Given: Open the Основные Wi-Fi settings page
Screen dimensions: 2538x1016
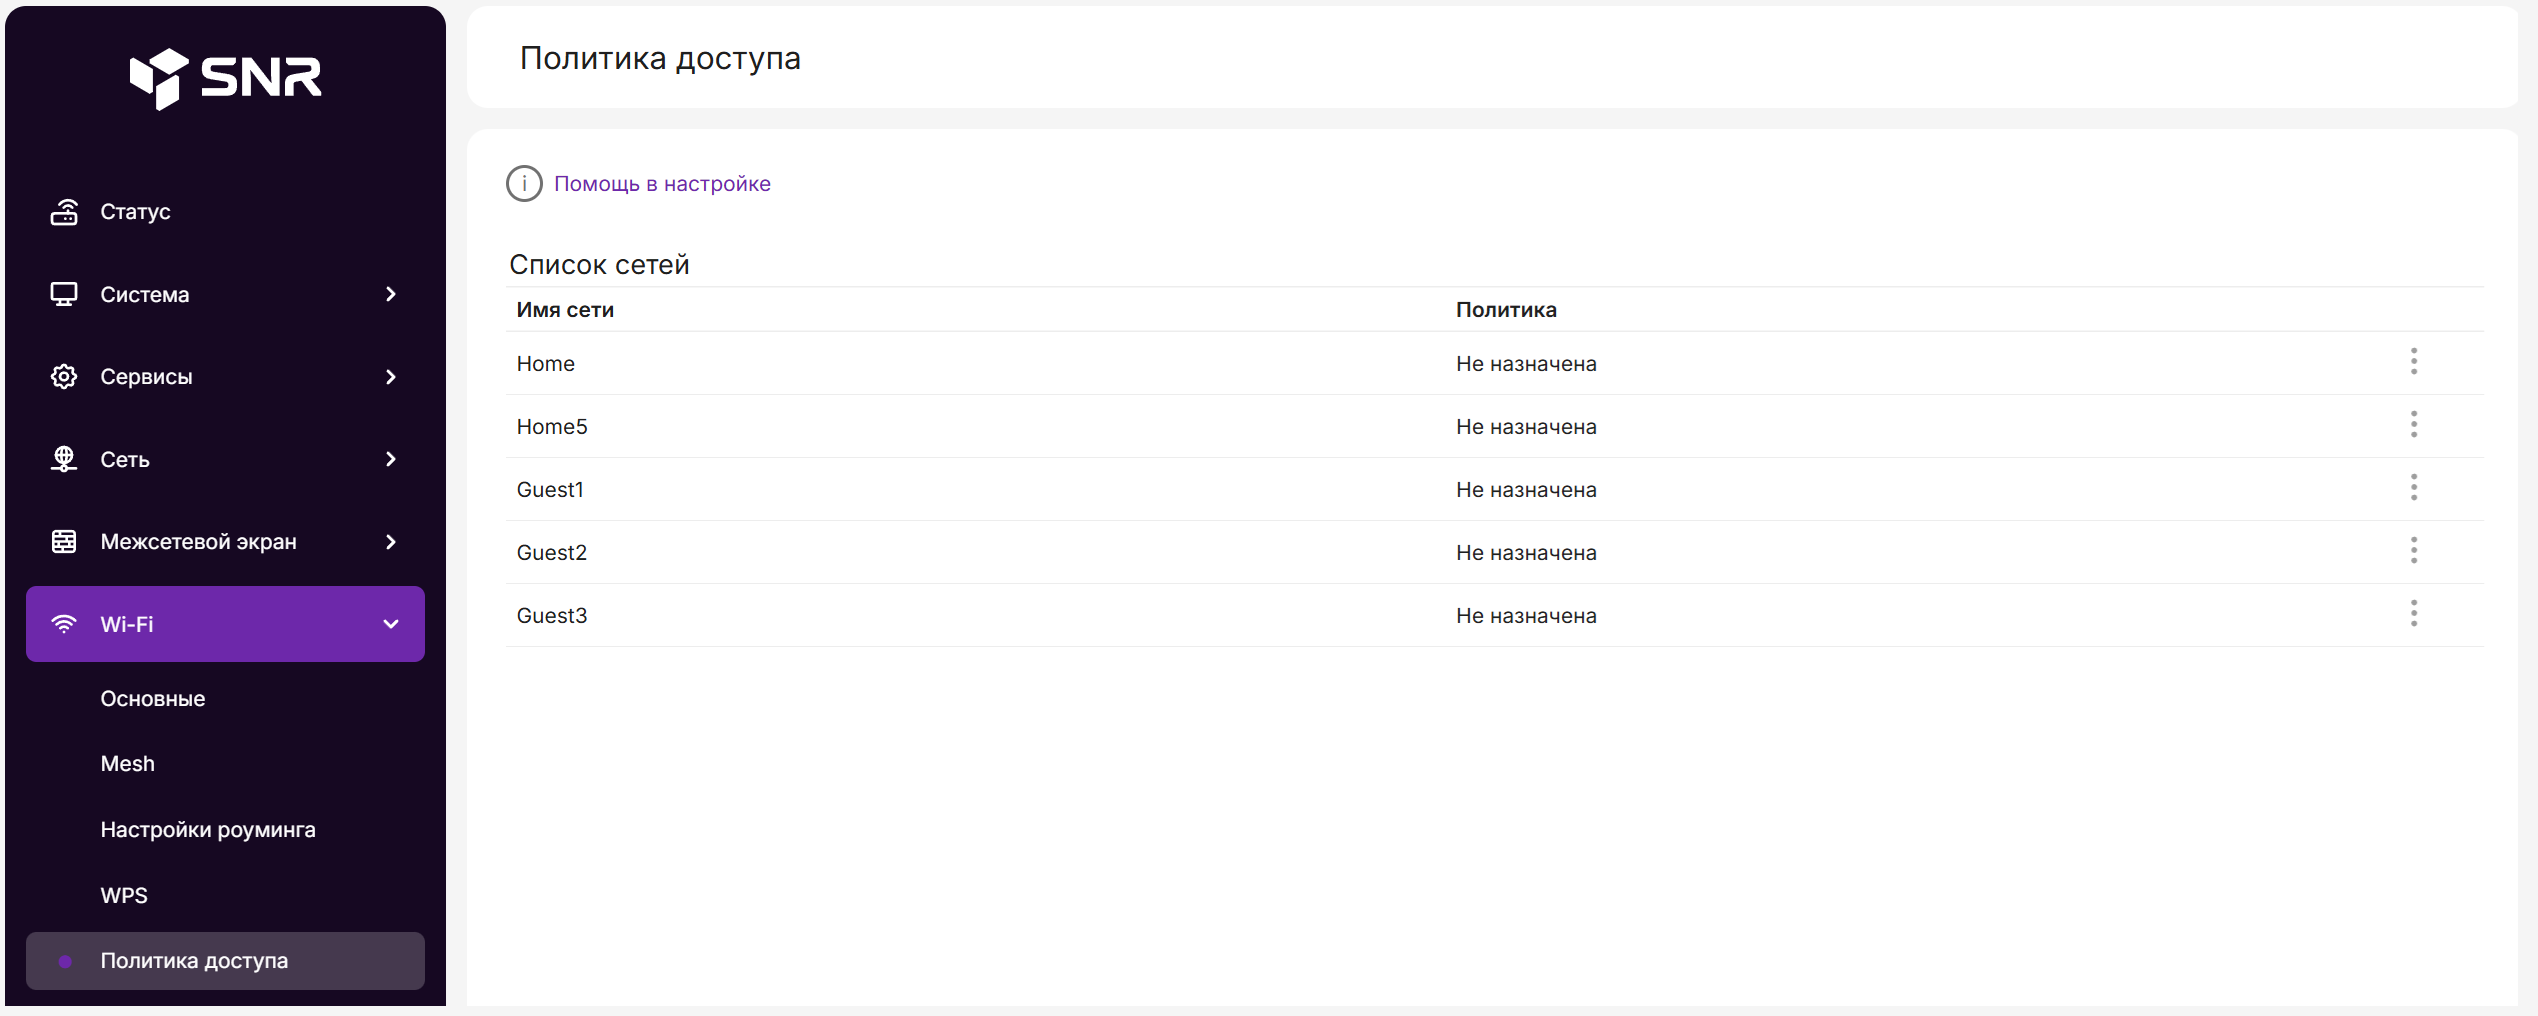Looking at the screenshot, I should [153, 699].
